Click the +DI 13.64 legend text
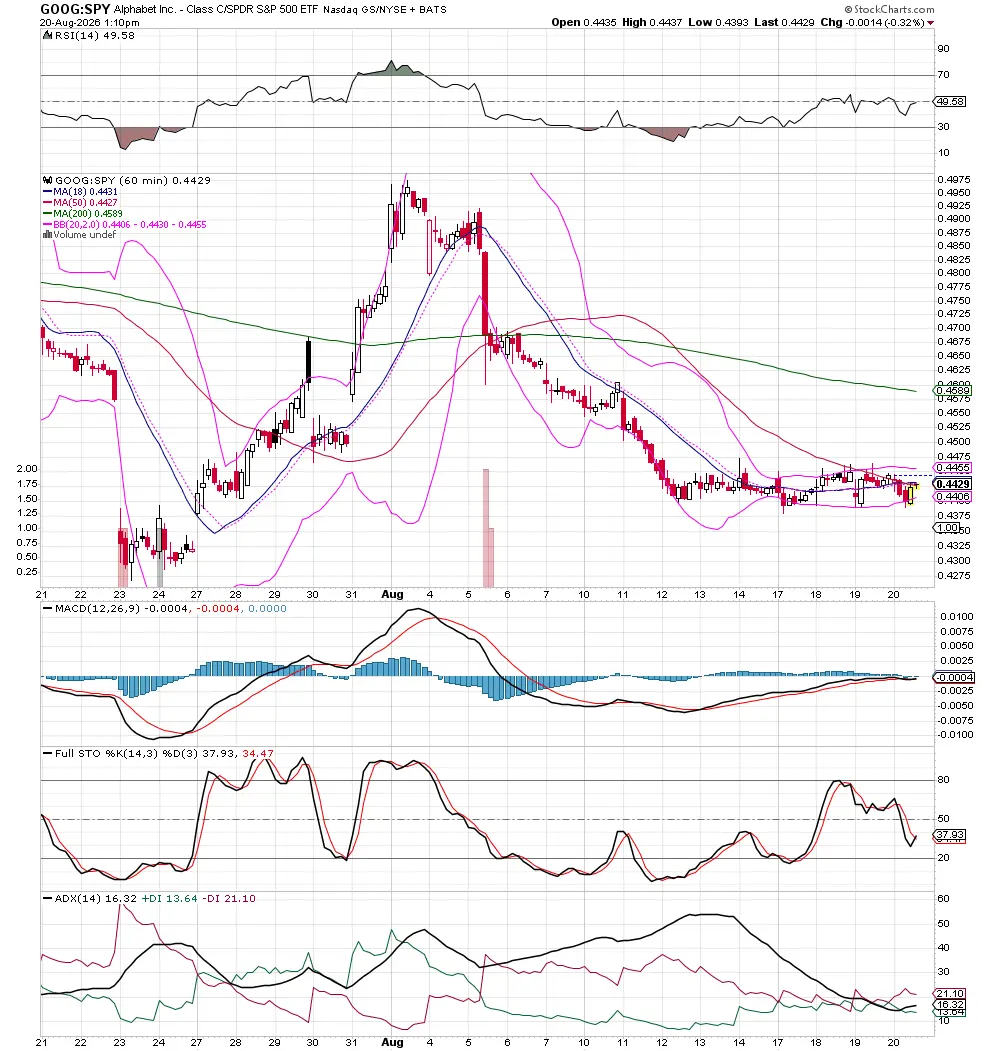The height and width of the screenshot is (1051, 990). pos(170,898)
